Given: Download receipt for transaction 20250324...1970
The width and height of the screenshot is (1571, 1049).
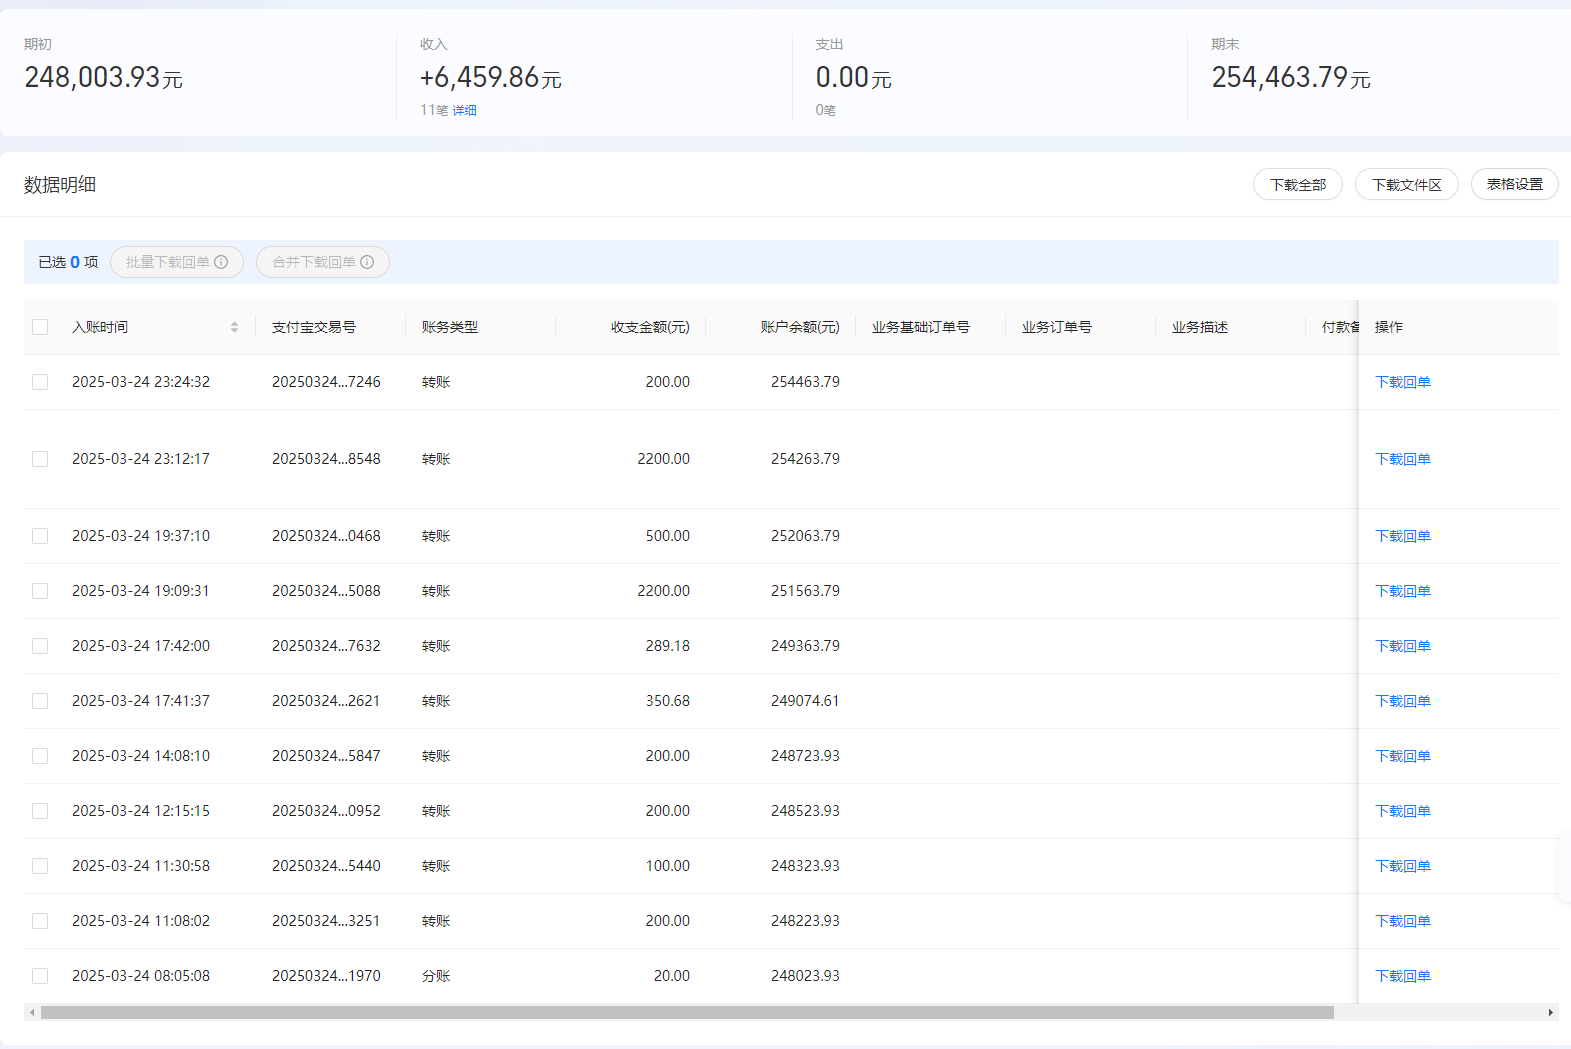Looking at the screenshot, I should click(x=1403, y=976).
